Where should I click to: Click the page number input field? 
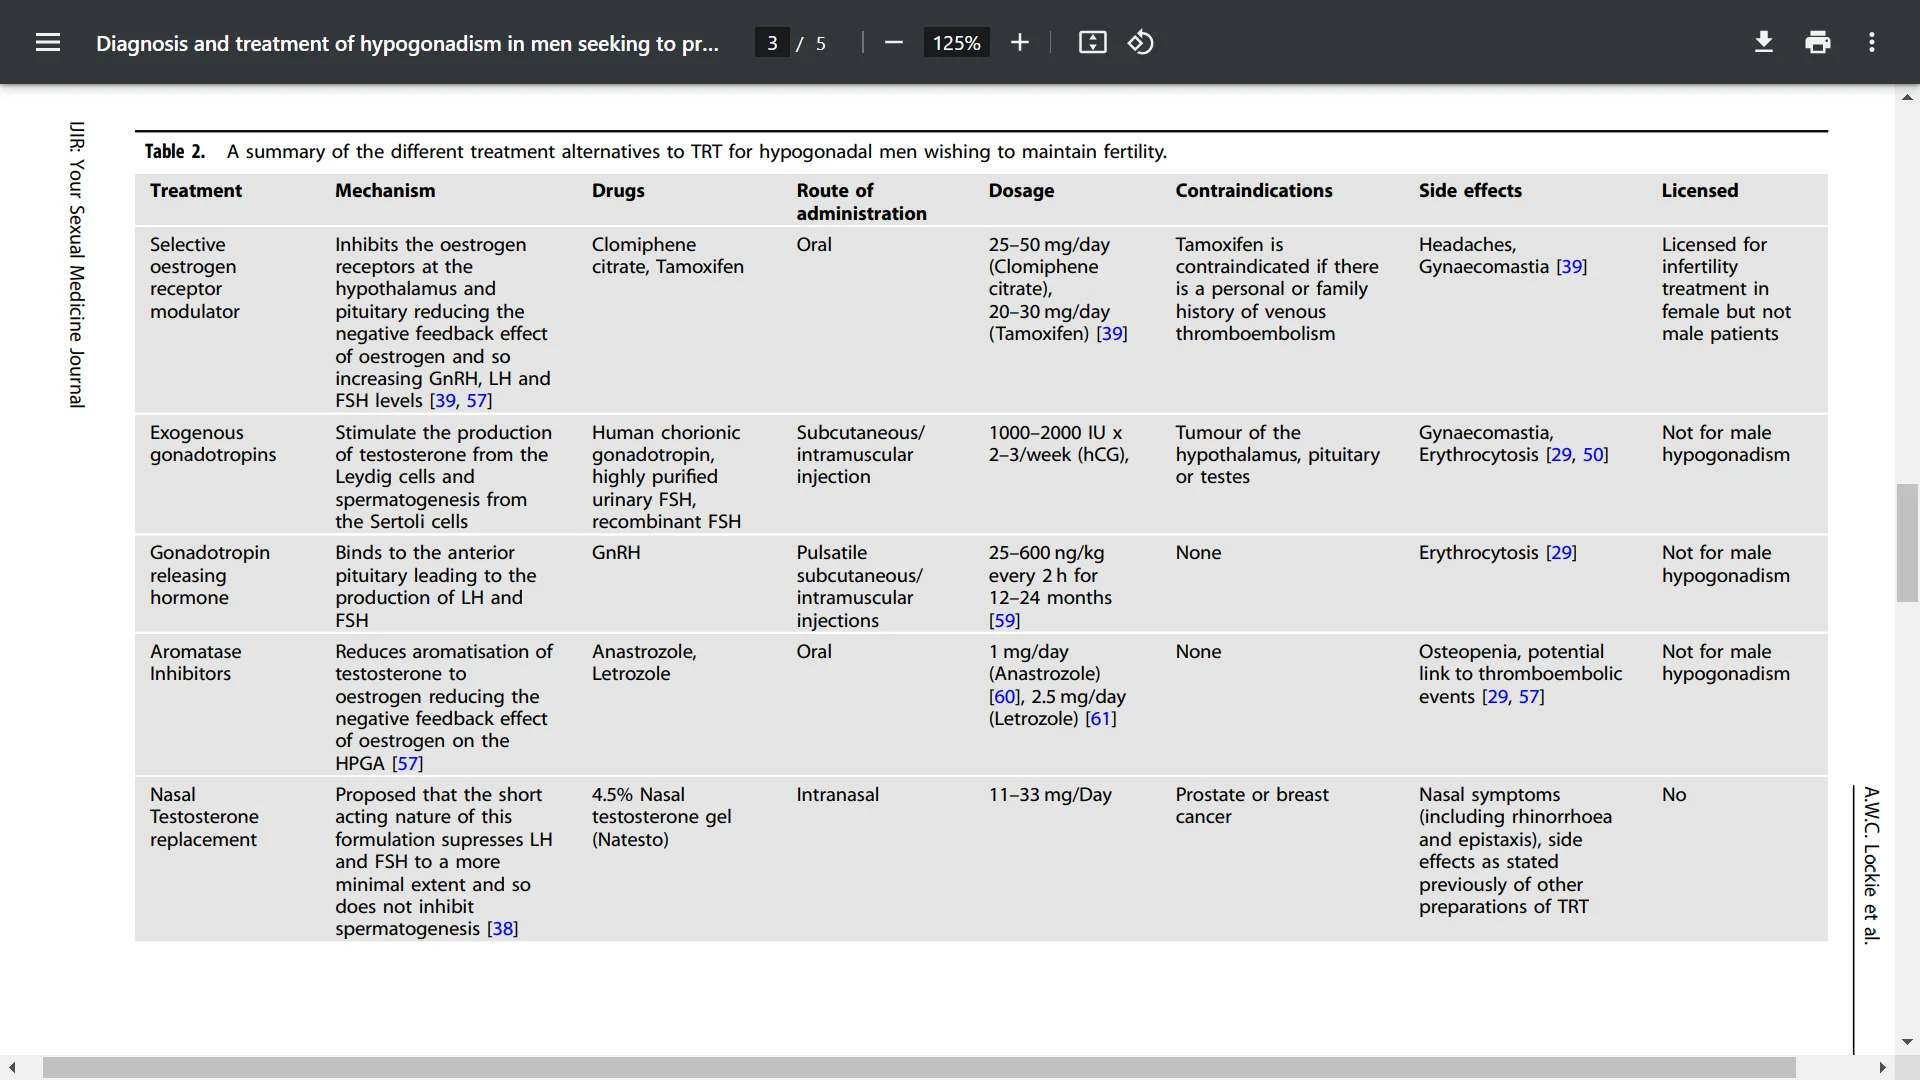click(772, 43)
